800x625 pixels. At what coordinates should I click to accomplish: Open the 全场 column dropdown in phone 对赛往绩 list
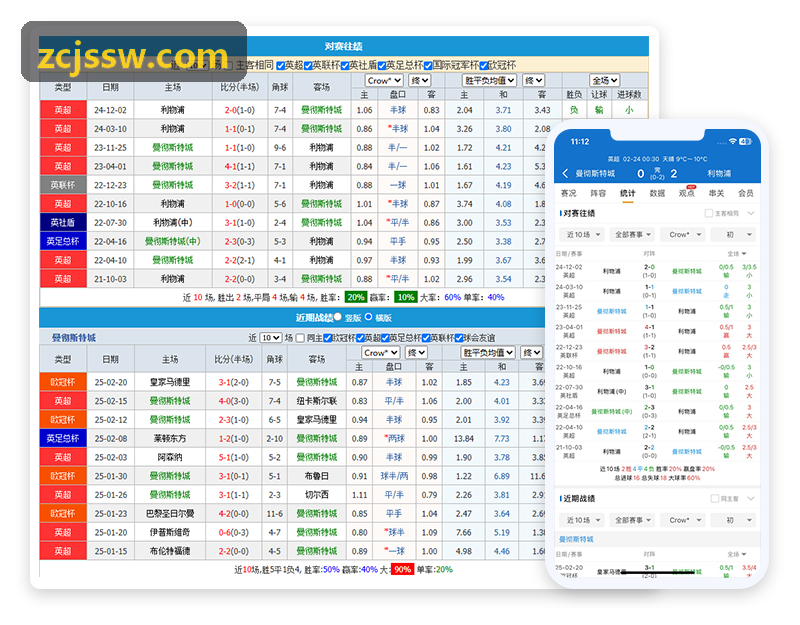click(737, 254)
